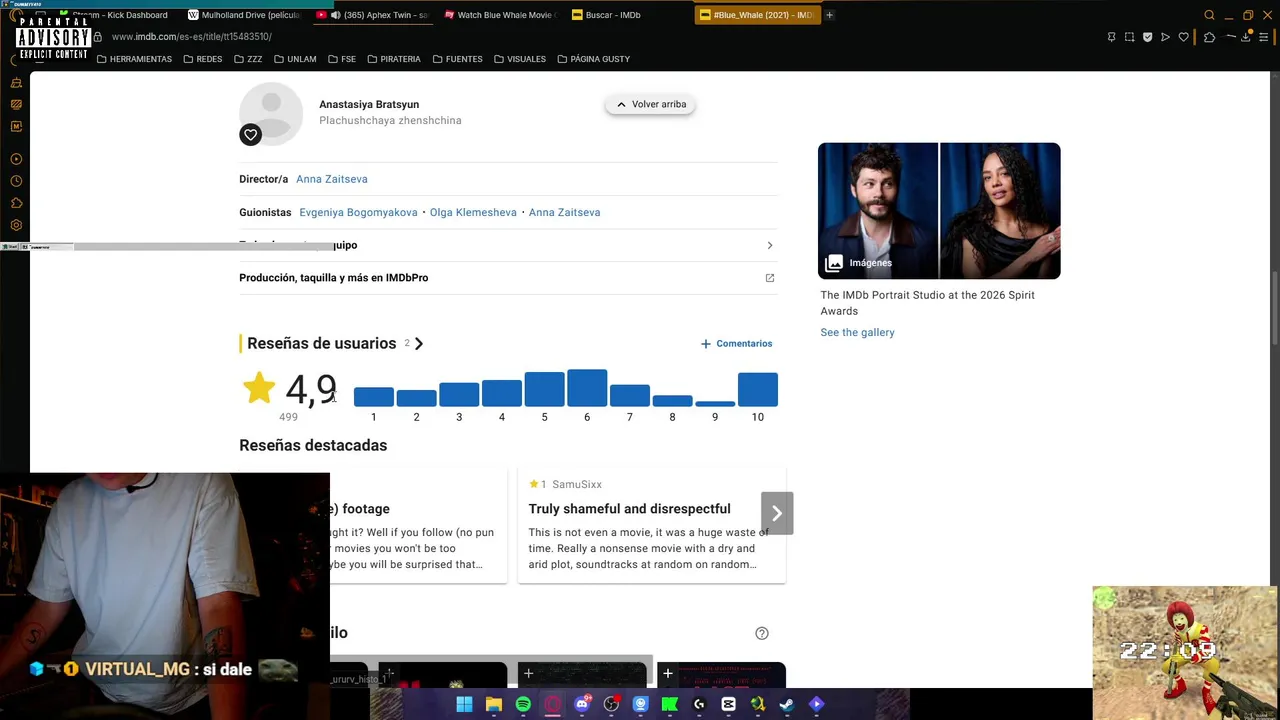The image size is (1280, 720).
Task: Add Anastasiya Bratsyun to favorites with heart icon
Action: tap(251, 135)
